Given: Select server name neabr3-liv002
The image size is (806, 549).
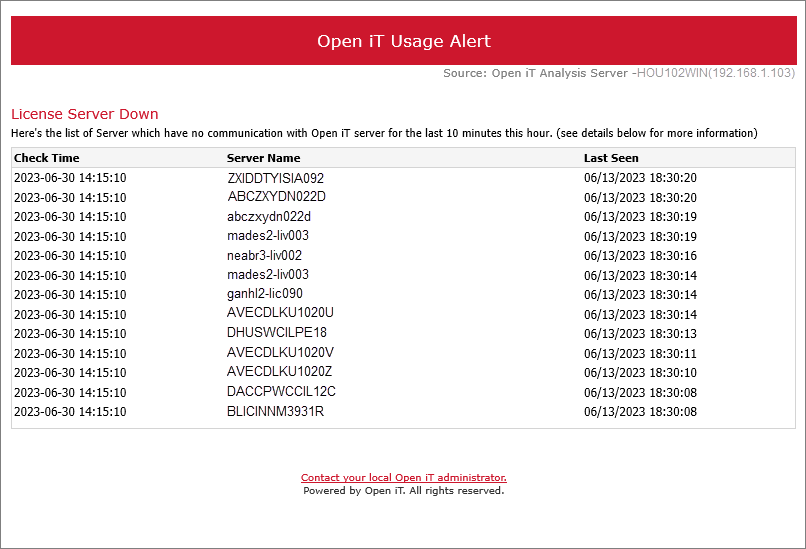Looking at the screenshot, I should [264, 255].
